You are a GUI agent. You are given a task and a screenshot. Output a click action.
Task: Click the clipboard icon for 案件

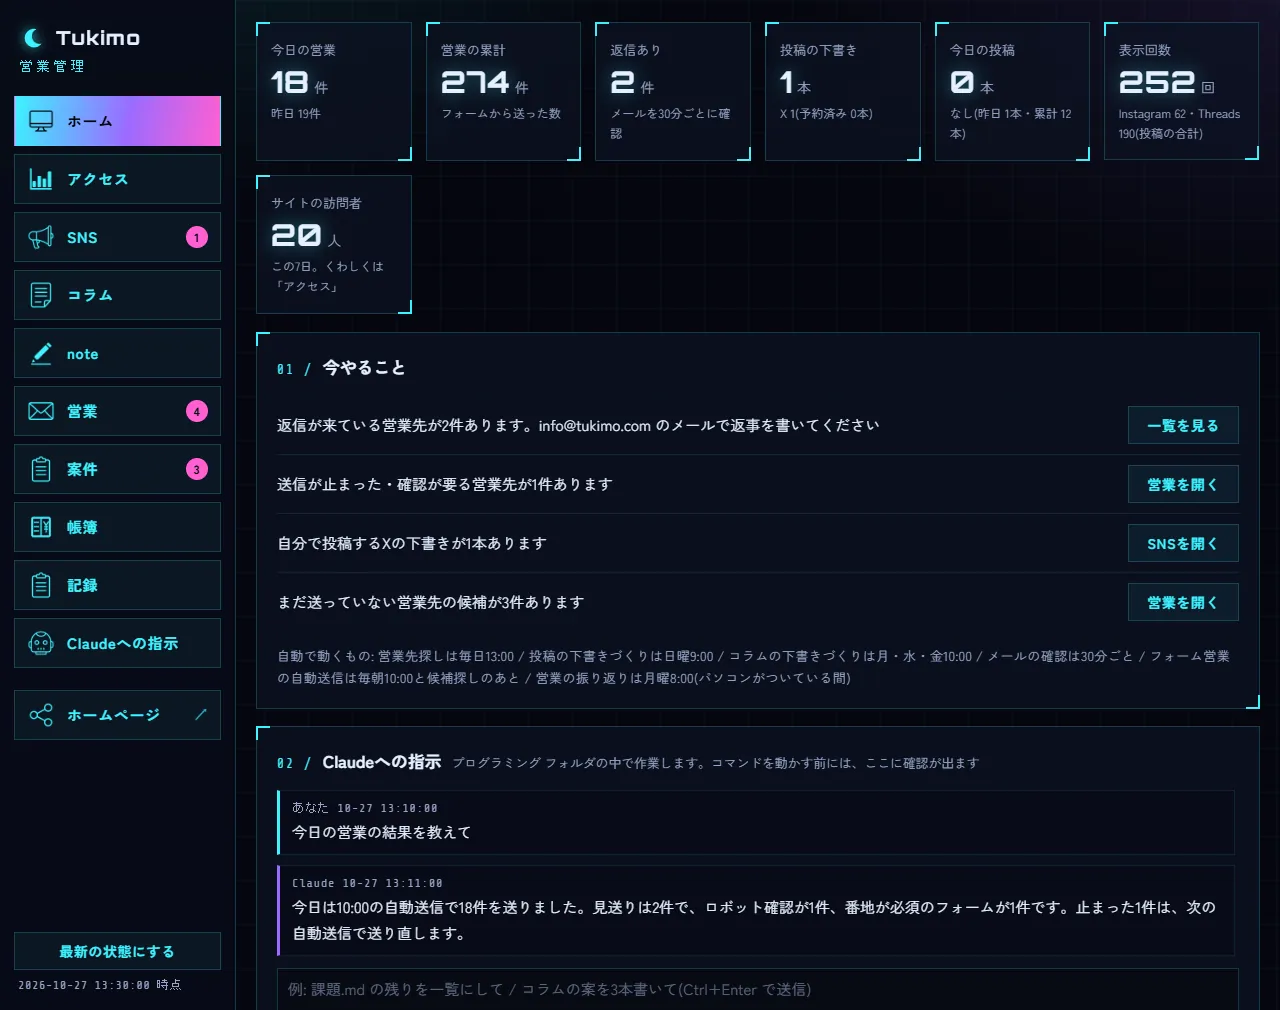click(x=41, y=469)
